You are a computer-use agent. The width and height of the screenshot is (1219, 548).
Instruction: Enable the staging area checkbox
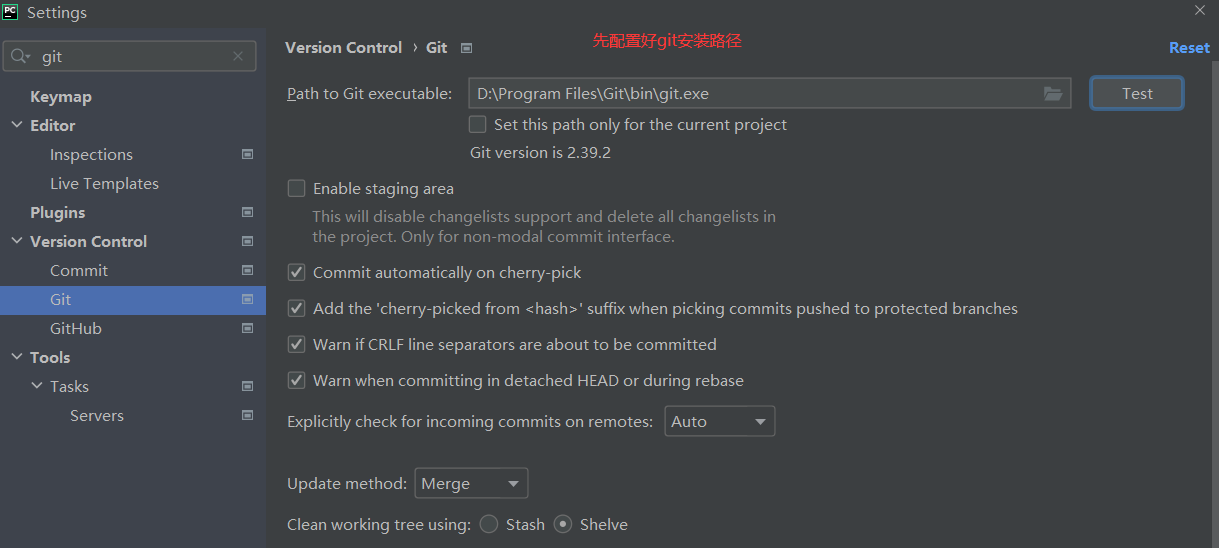[x=296, y=188]
